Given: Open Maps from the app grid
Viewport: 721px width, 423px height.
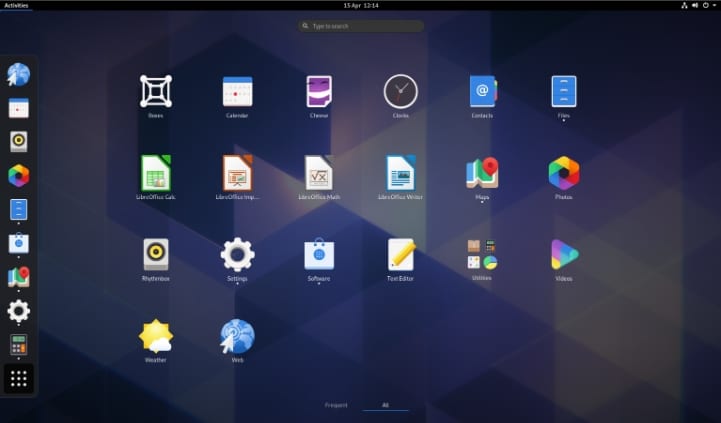Looking at the screenshot, I should (482, 173).
